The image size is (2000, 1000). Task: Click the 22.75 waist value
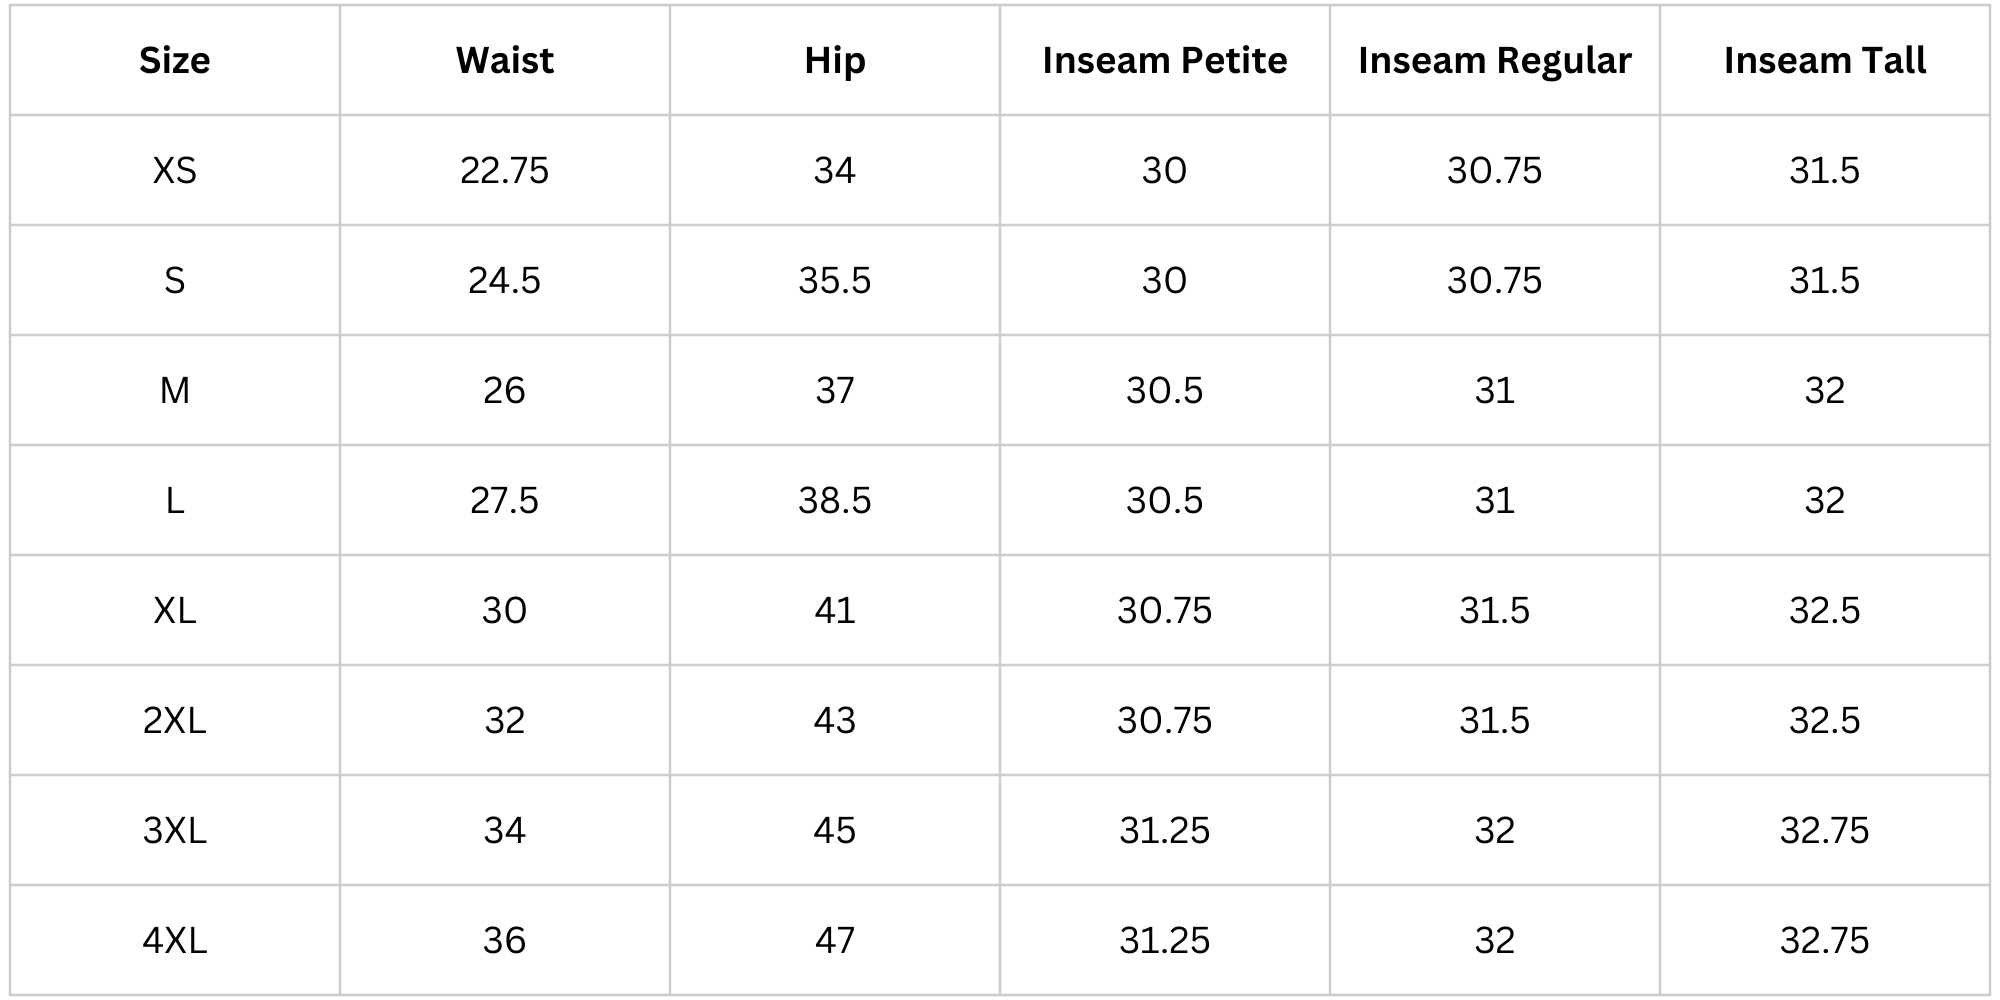(504, 171)
